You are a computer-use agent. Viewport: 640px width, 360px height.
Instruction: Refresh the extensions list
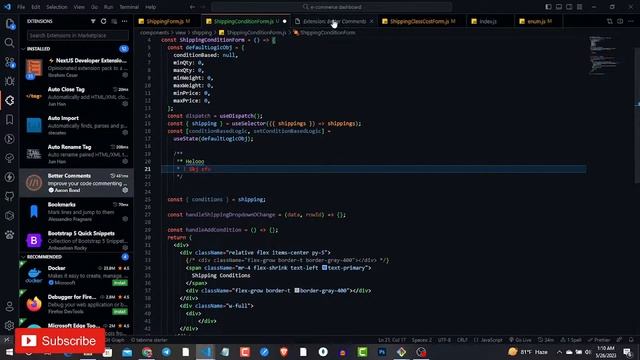point(104,21)
